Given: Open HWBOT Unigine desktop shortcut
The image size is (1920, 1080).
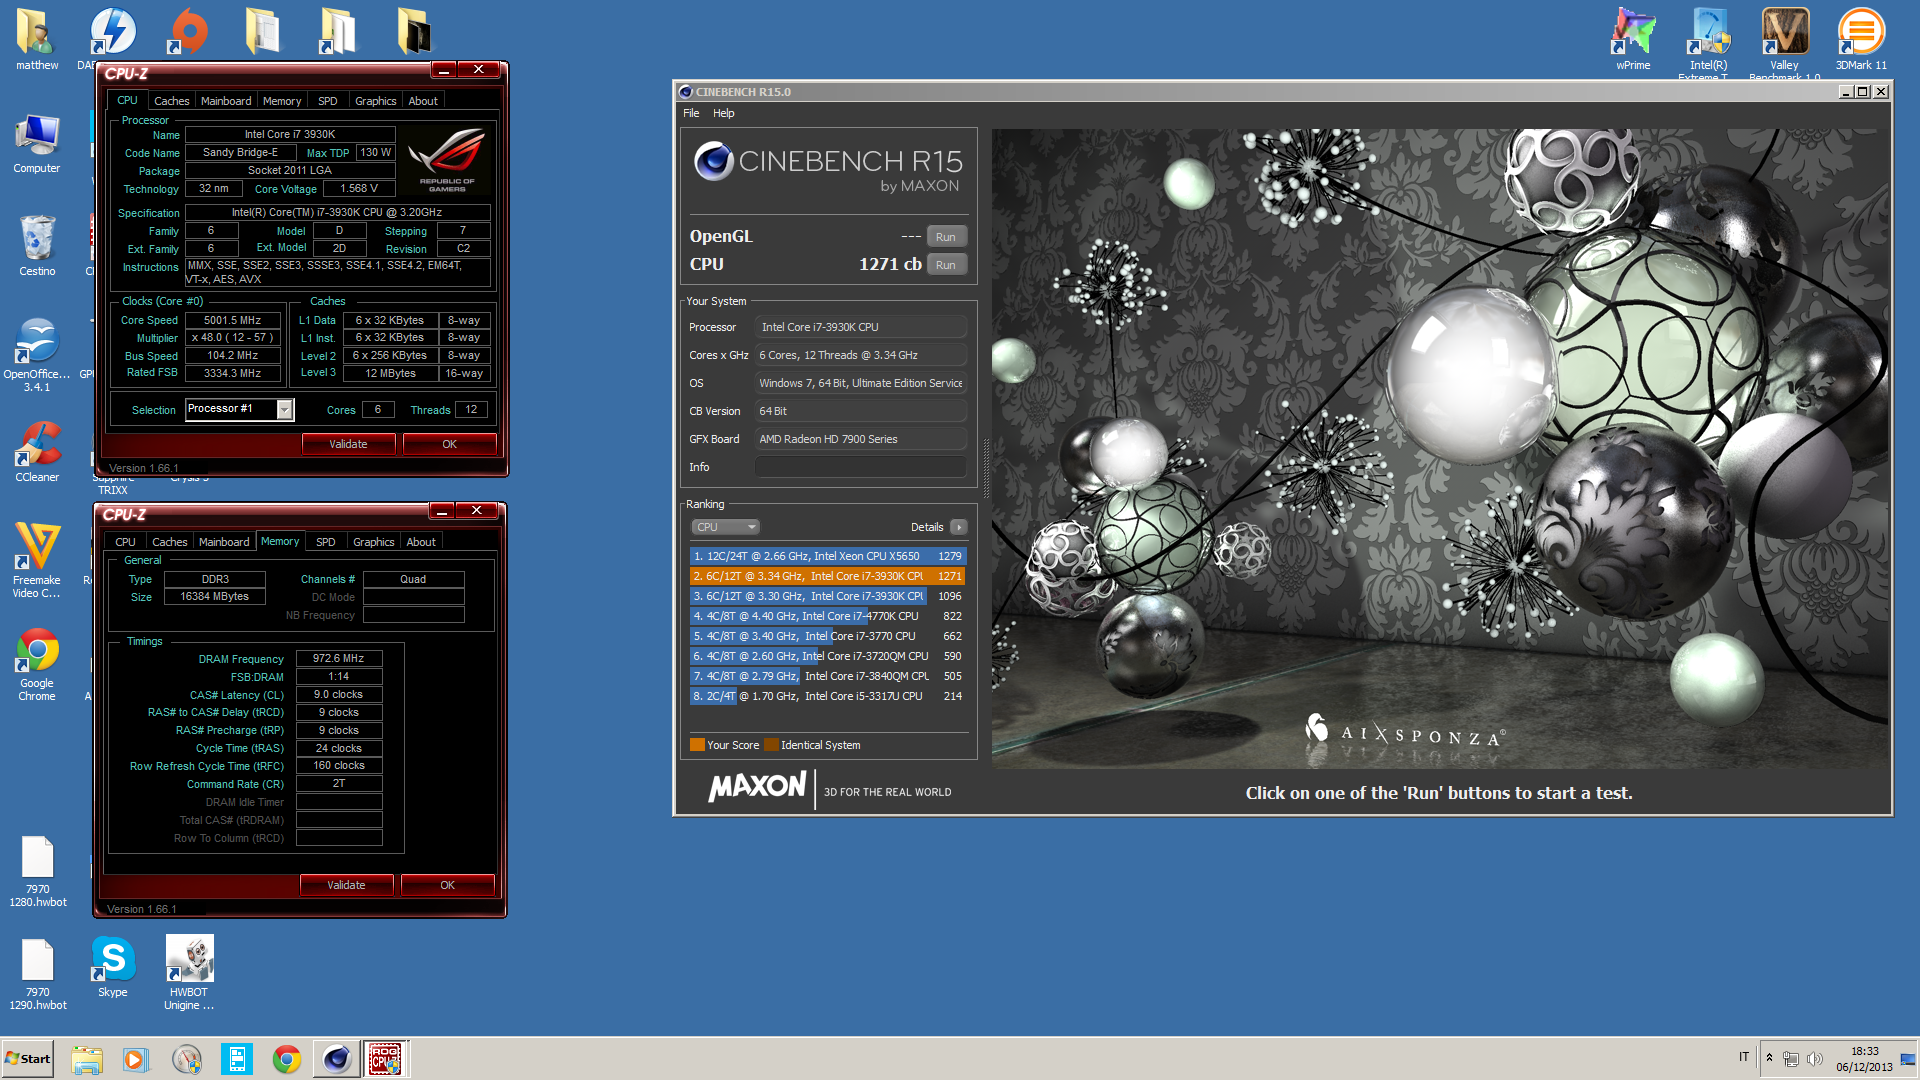Looking at the screenshot, I should [x=189, y=974].
